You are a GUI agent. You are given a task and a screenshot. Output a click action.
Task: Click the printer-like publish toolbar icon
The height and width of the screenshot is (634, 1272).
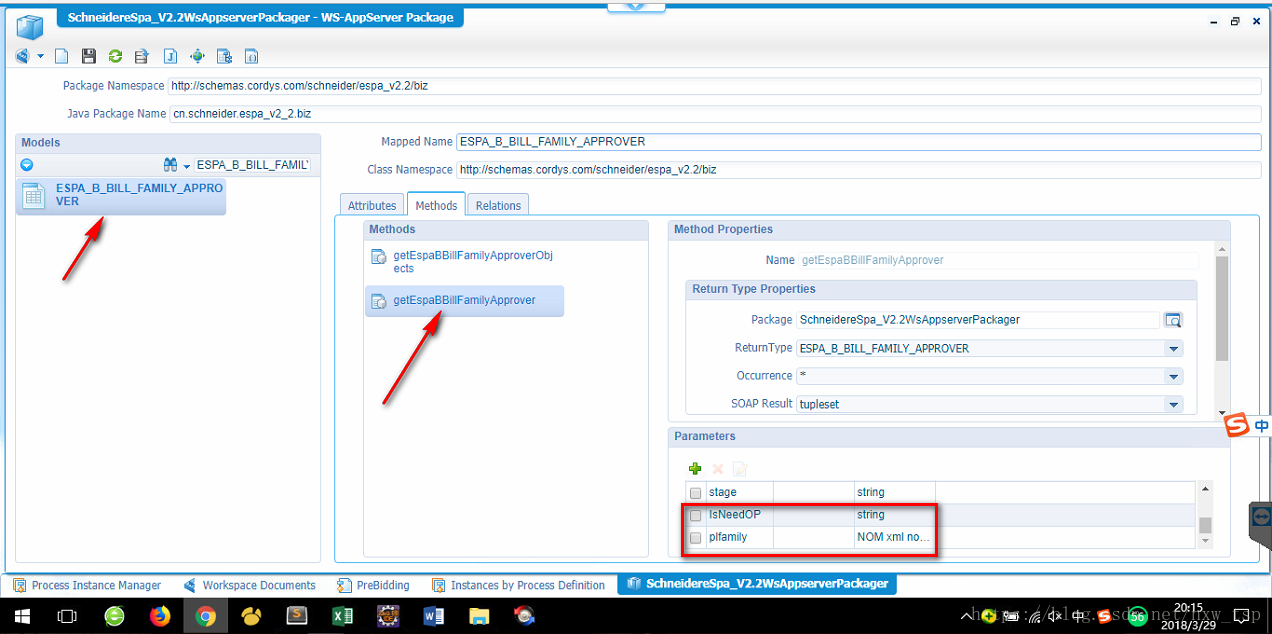pos(142,56)
